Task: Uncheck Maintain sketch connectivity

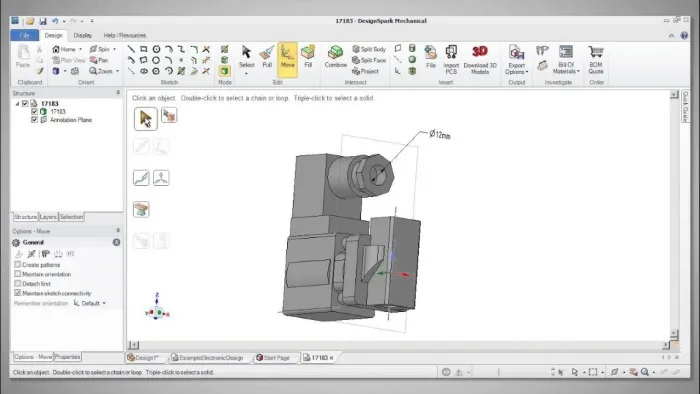Action: 17,293
